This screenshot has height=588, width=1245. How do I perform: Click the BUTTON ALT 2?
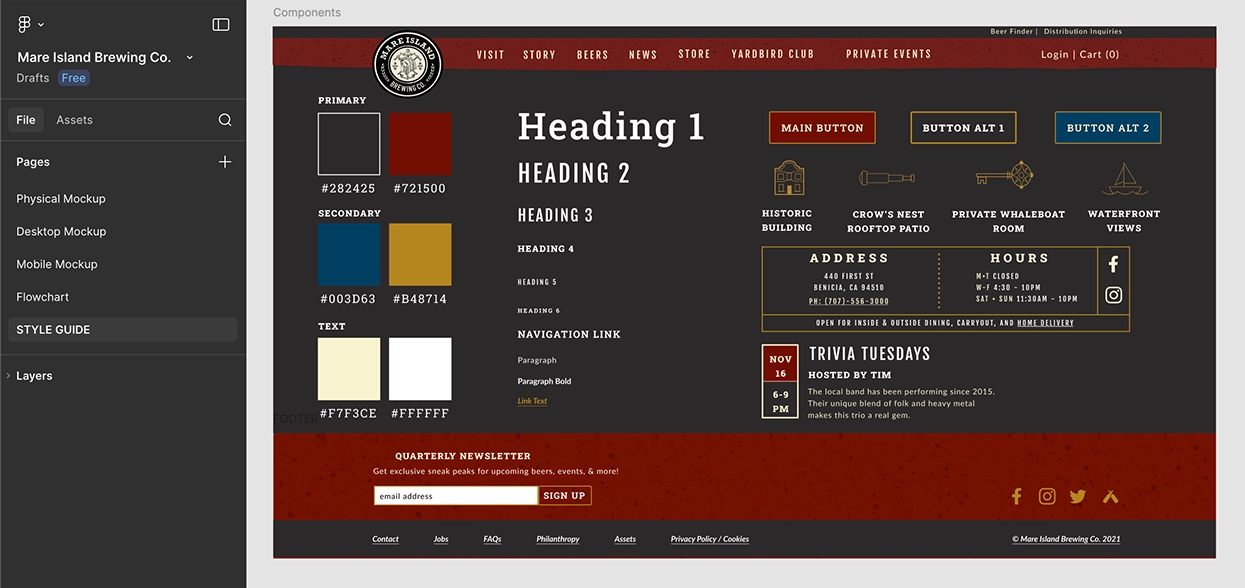[1108, 128]
